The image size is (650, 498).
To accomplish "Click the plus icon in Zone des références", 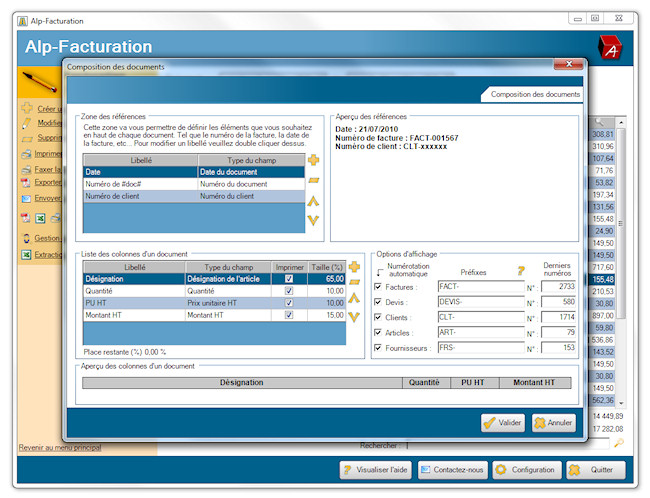I will (313, 160).
